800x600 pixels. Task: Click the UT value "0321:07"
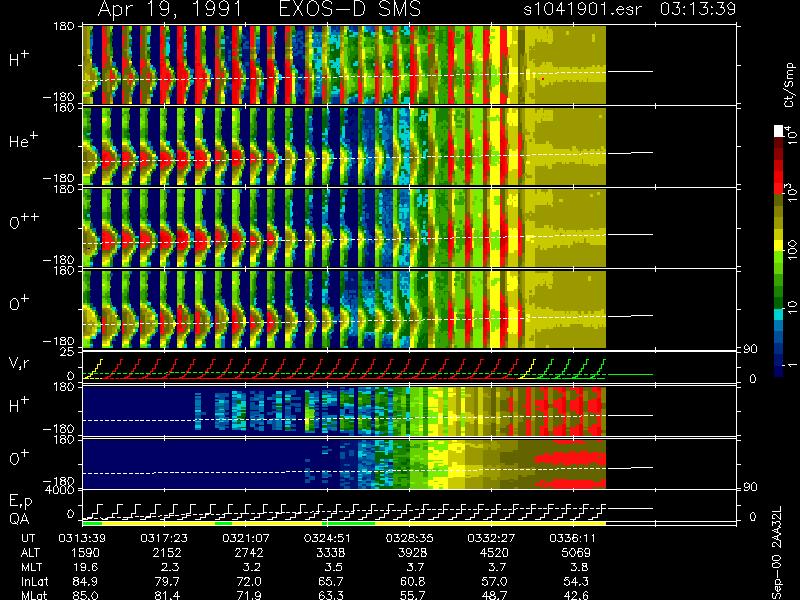coord(243,538)
